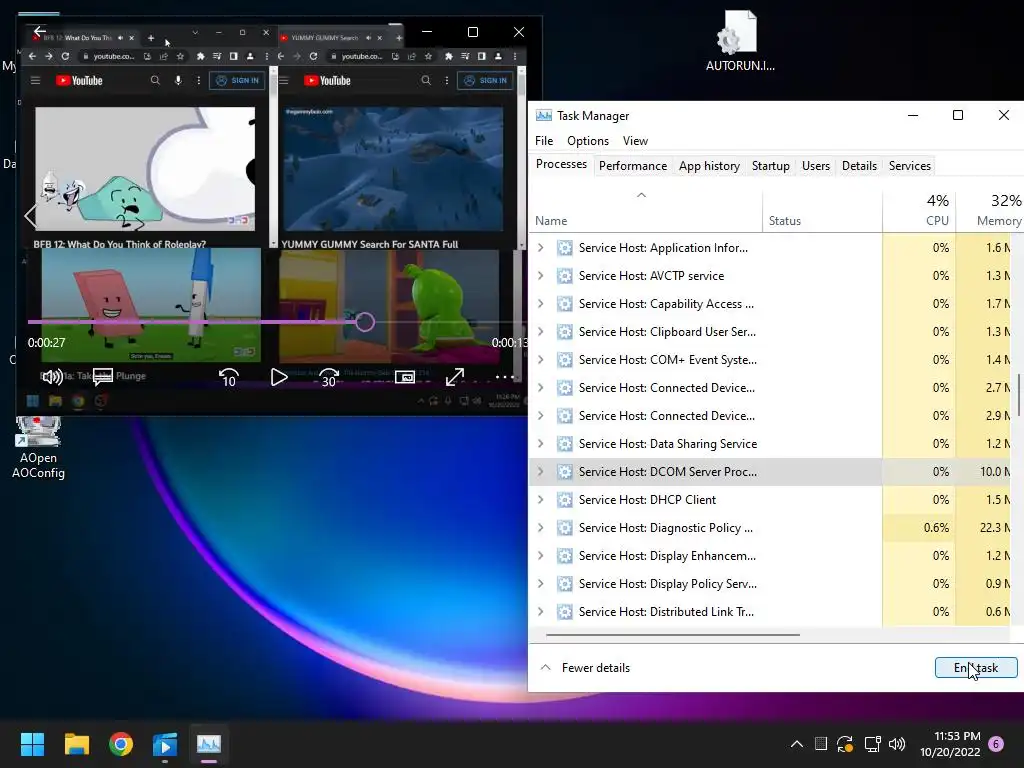
Task: Click End task button
Action: [x=976, y=667]
